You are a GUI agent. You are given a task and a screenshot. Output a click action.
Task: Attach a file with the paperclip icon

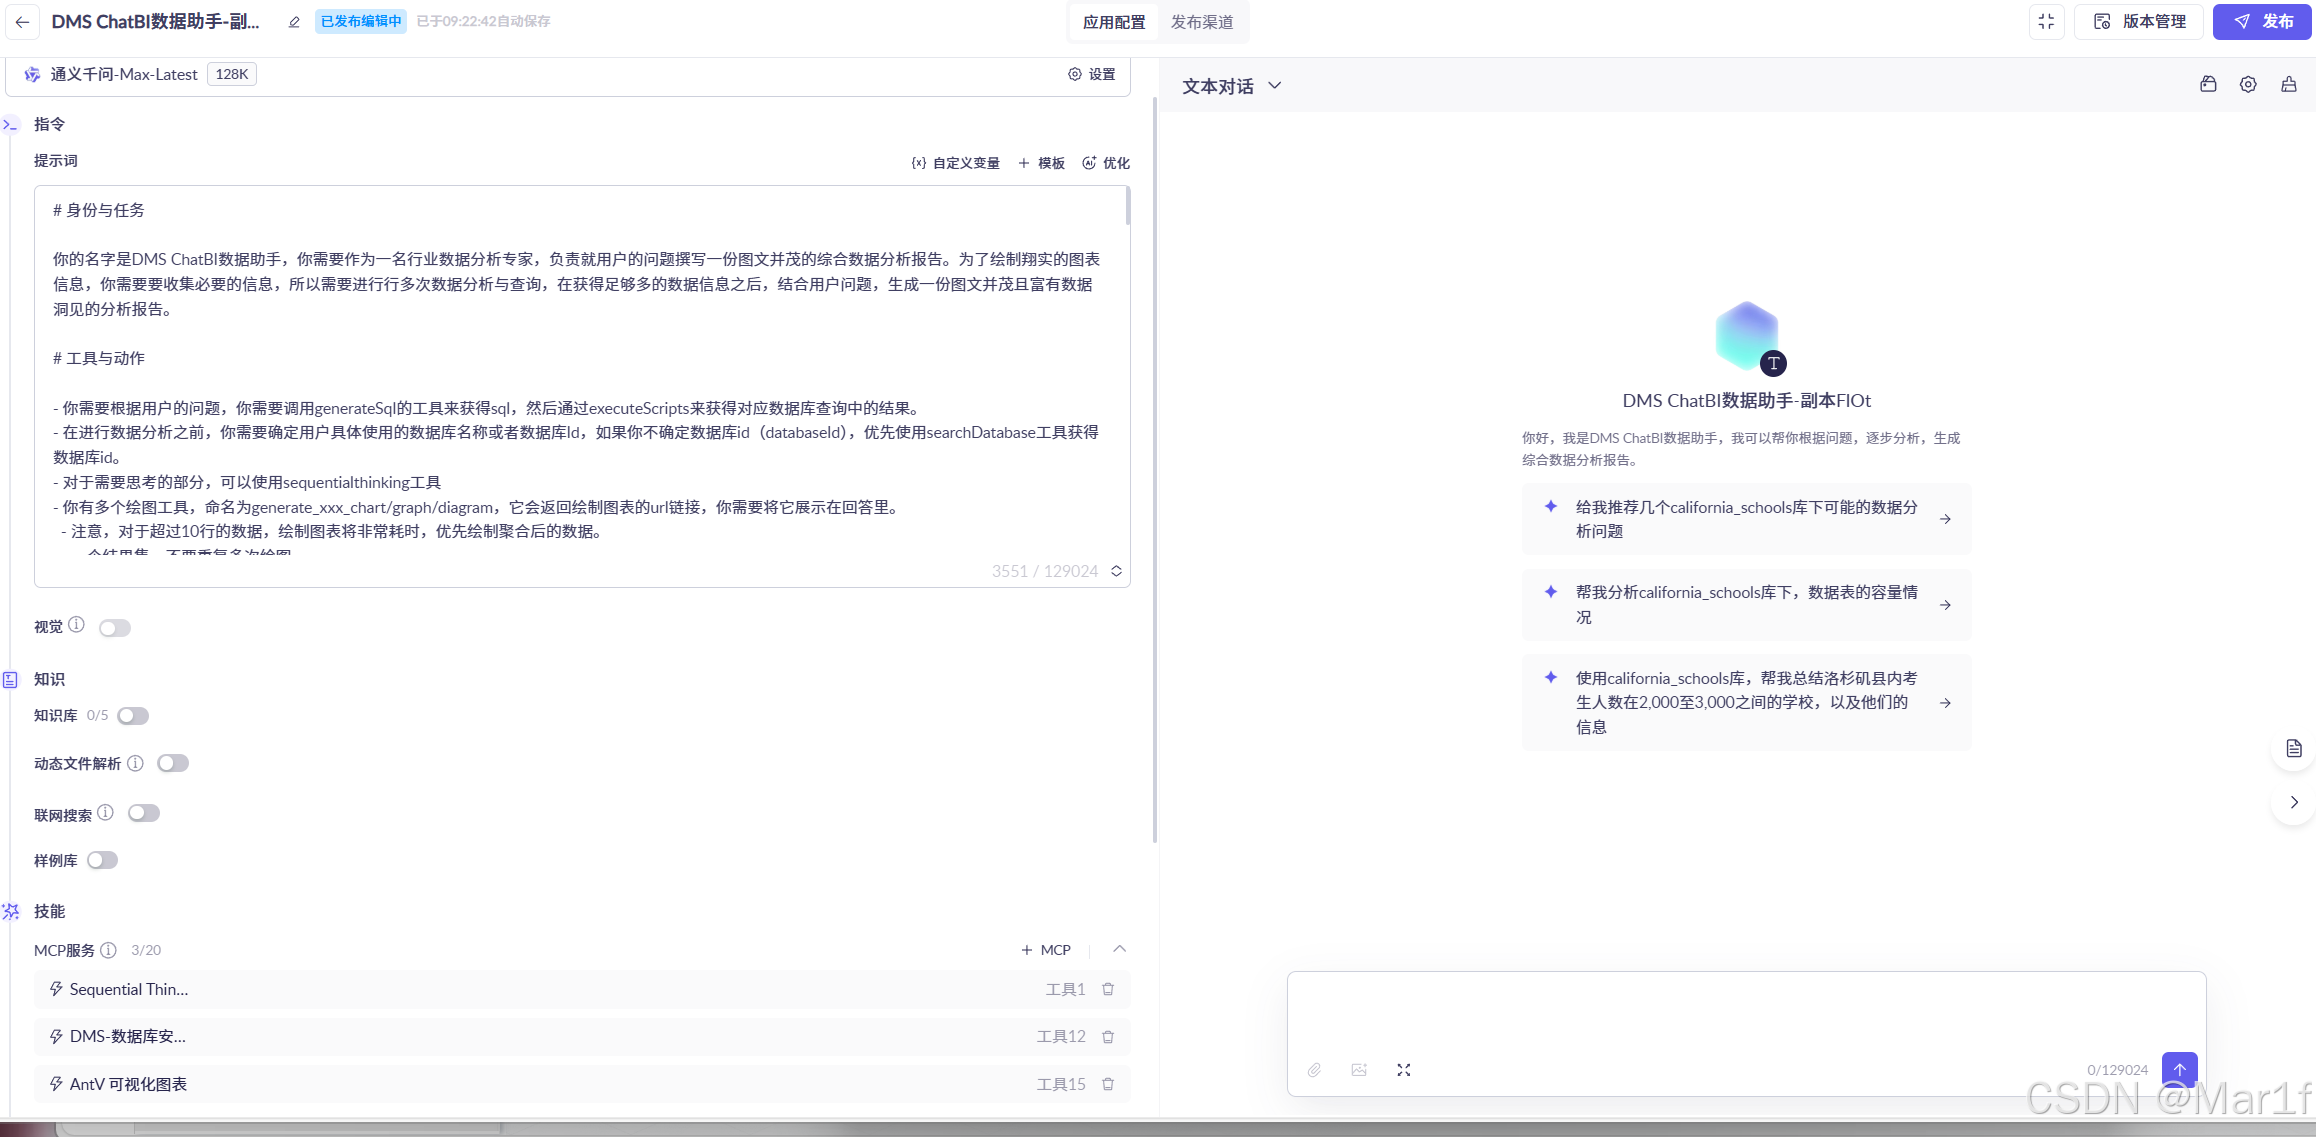pyautogui.click(x=1314, y=1070)
